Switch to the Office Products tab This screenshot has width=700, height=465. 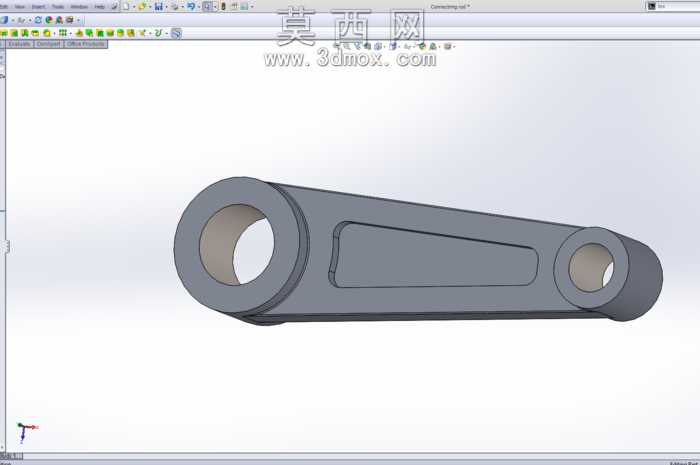point(86,44)
